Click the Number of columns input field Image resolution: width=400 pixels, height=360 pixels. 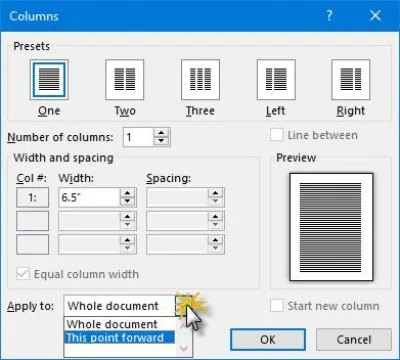tap(139, 137)
